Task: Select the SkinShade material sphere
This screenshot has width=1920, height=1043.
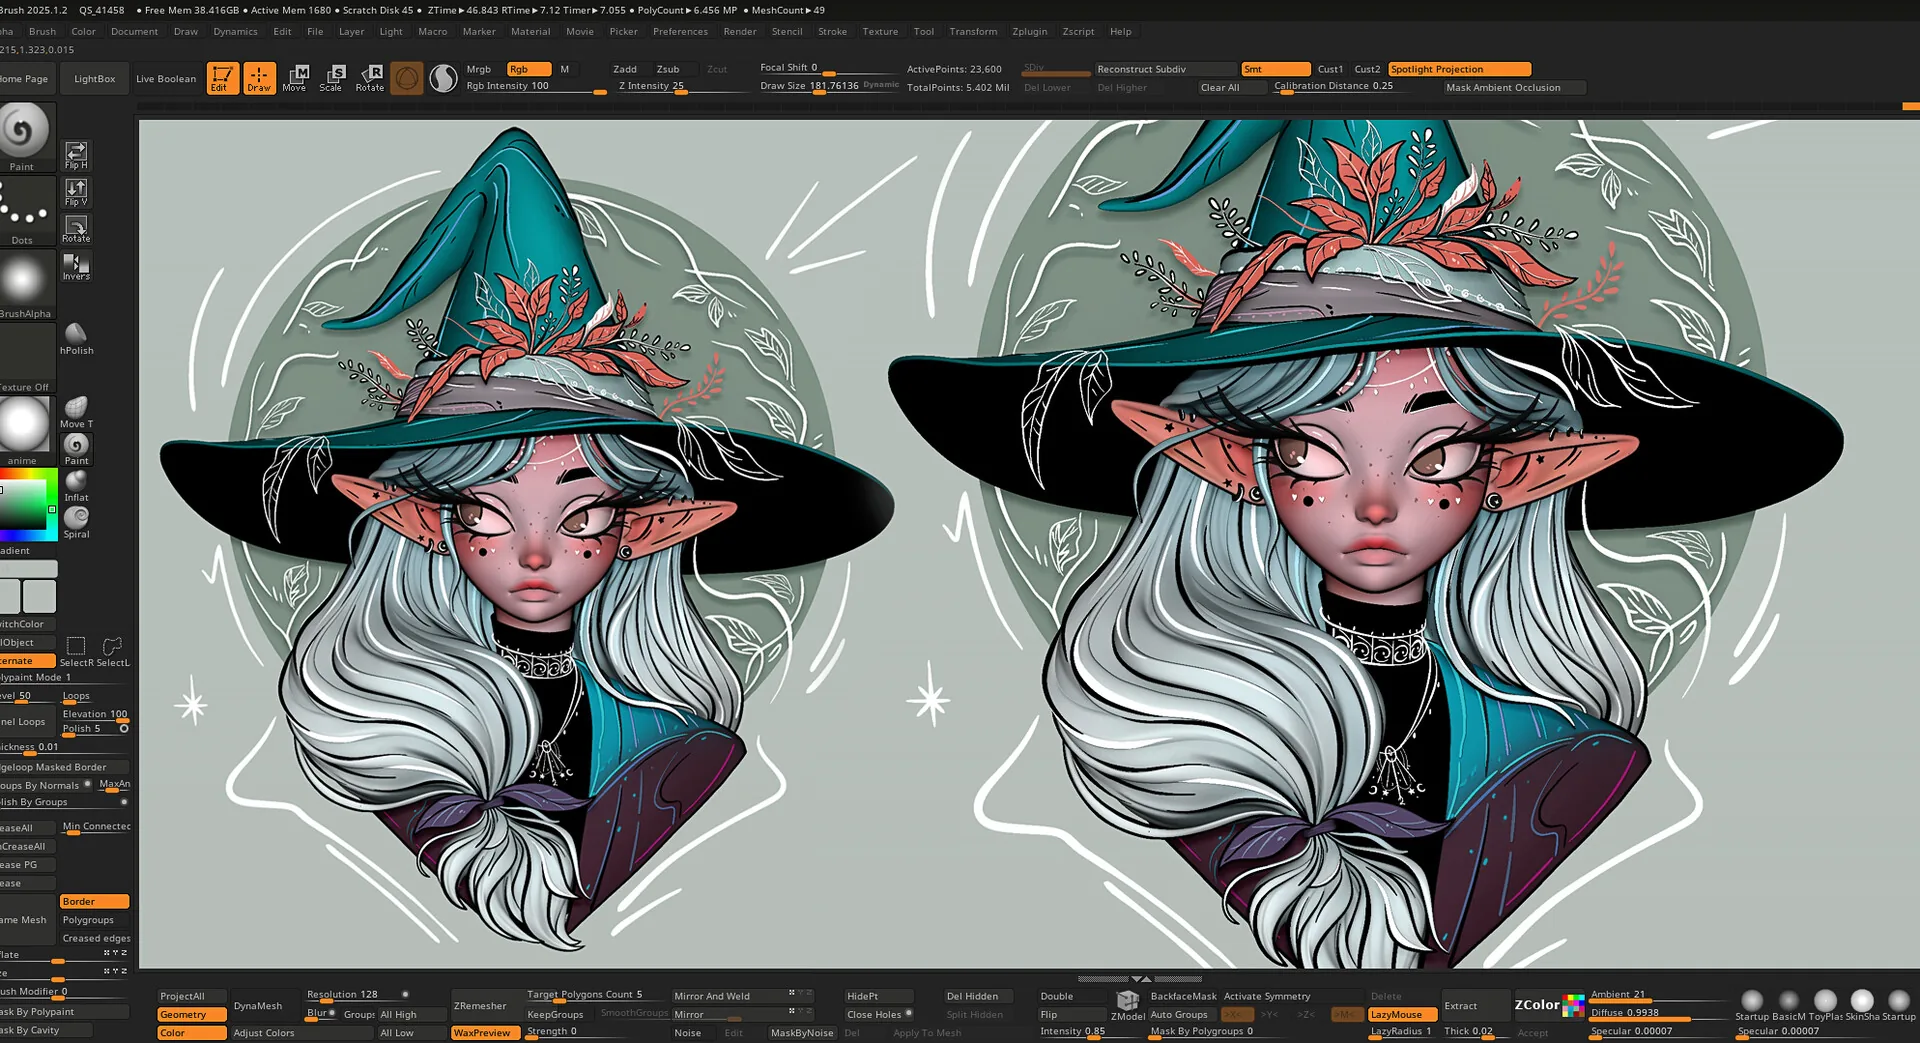Action: click(1862, 1005)
